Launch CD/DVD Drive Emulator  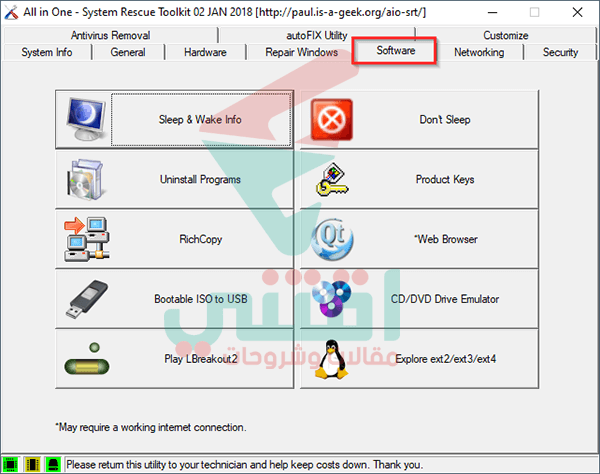point(419,299)
